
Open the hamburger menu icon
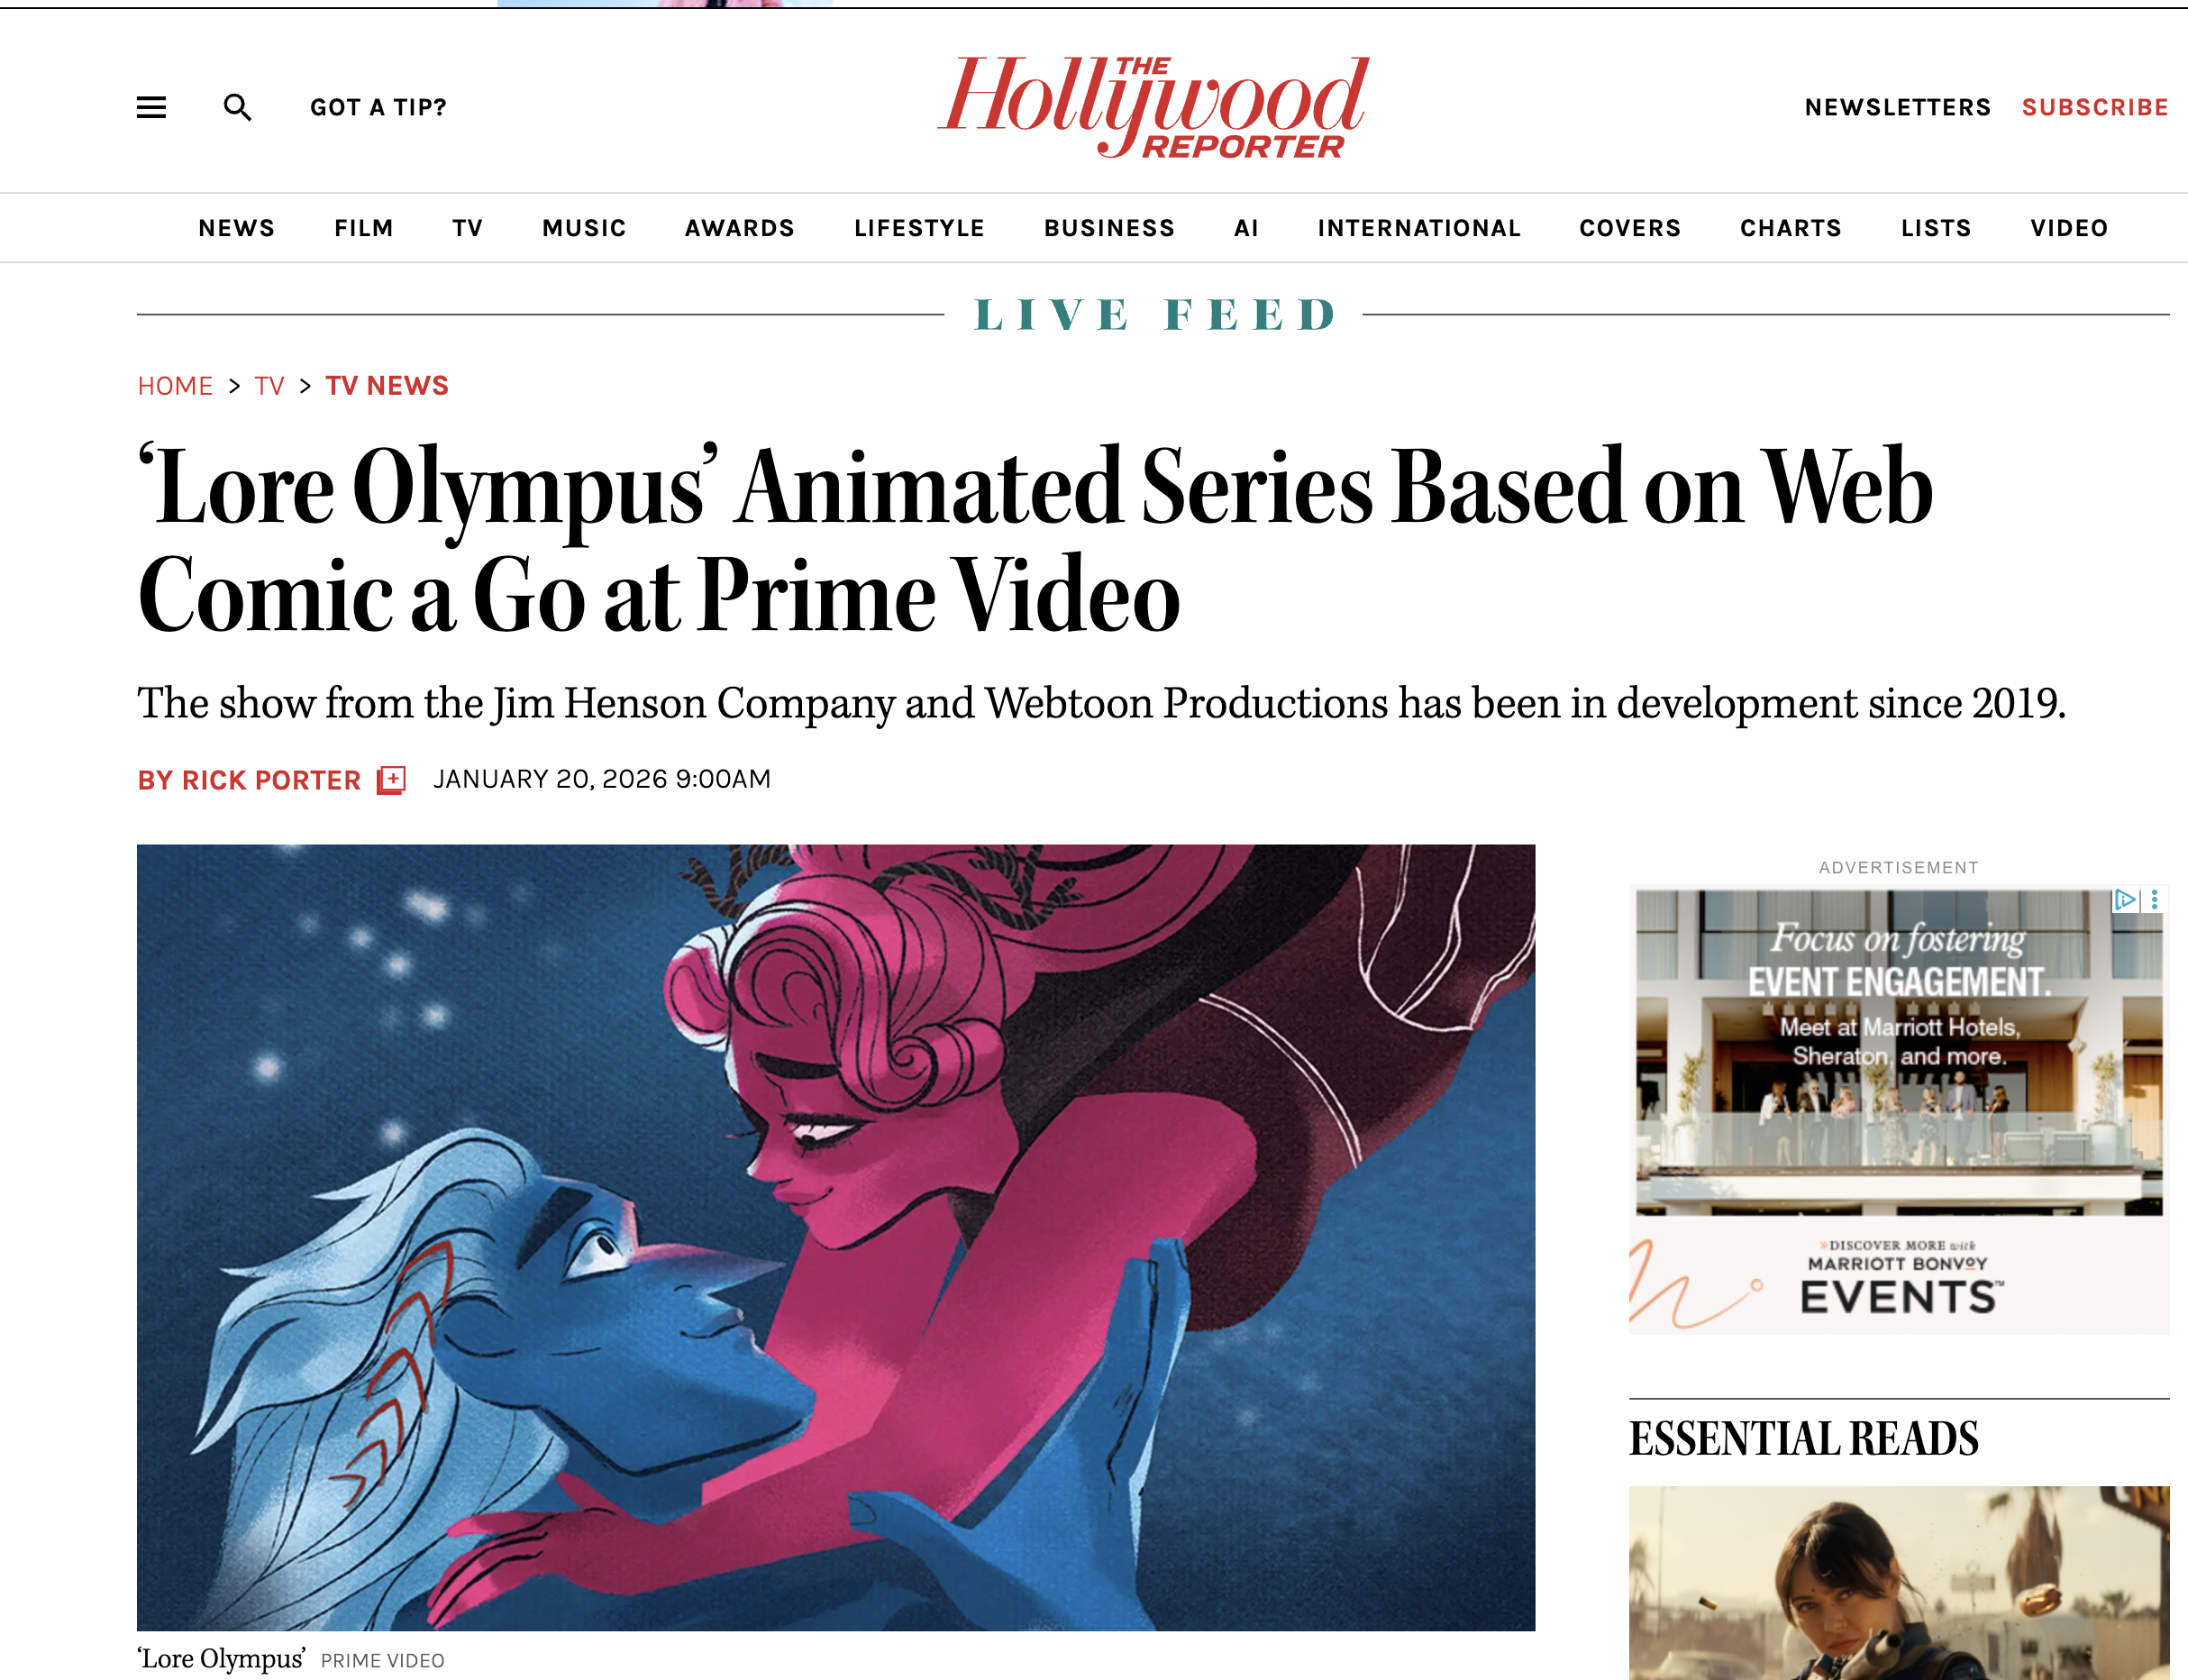(151, 107)
